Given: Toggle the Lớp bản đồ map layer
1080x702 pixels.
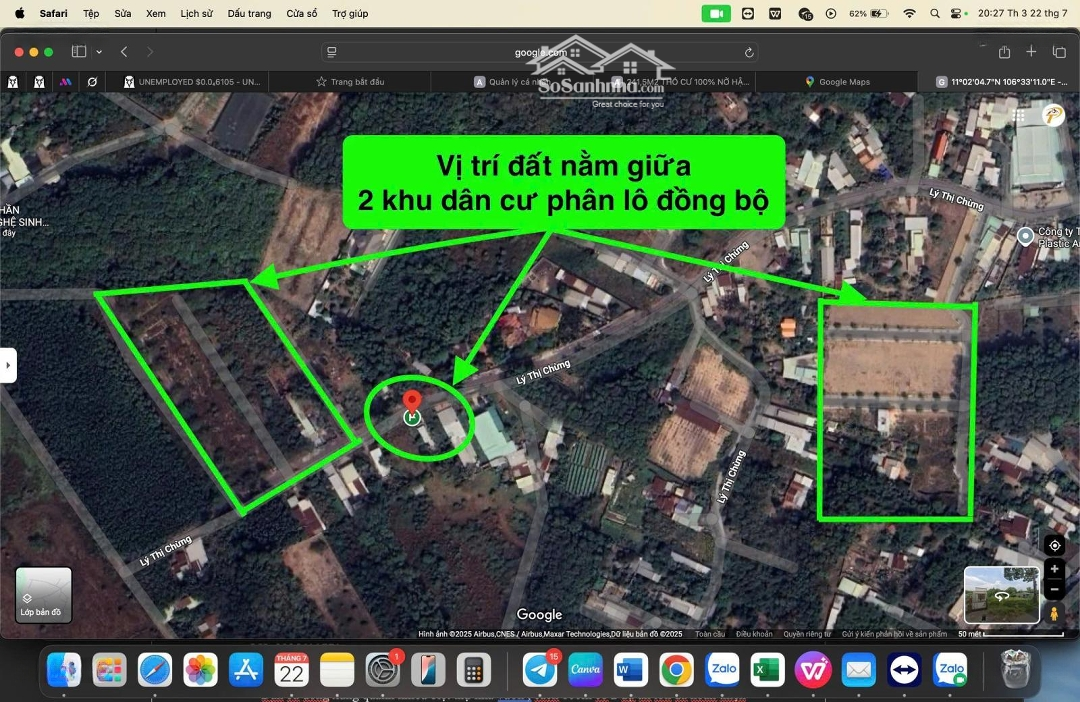Looking at the screenshot, I should click(43, 594).
